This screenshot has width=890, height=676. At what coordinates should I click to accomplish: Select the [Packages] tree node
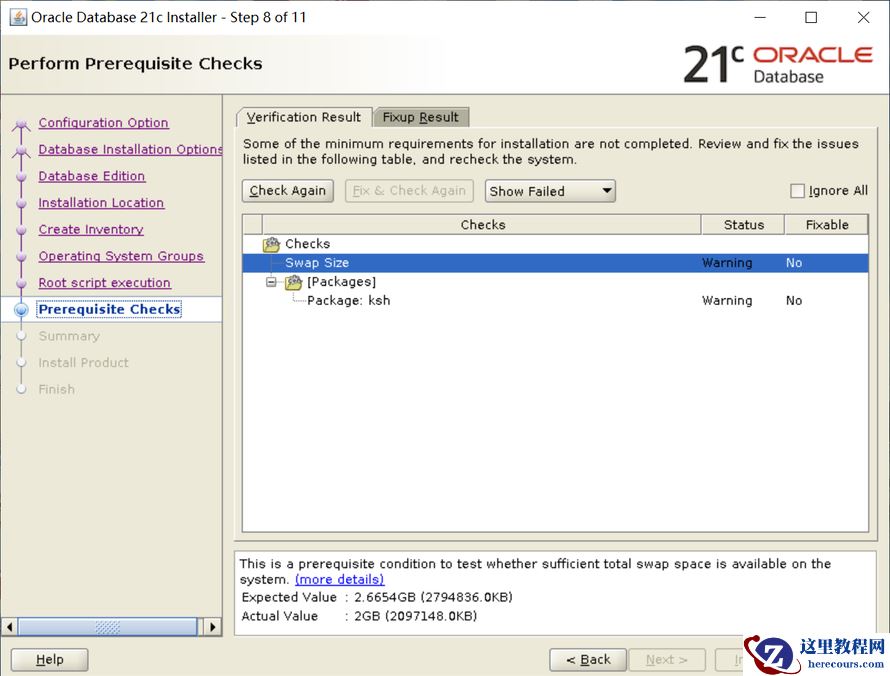tap(341, 282)
